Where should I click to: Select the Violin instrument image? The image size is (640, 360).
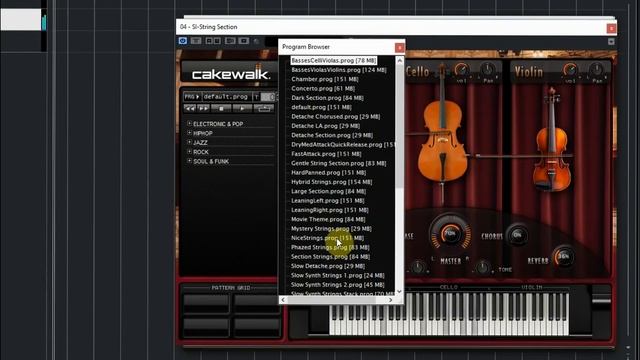point(552,140)
